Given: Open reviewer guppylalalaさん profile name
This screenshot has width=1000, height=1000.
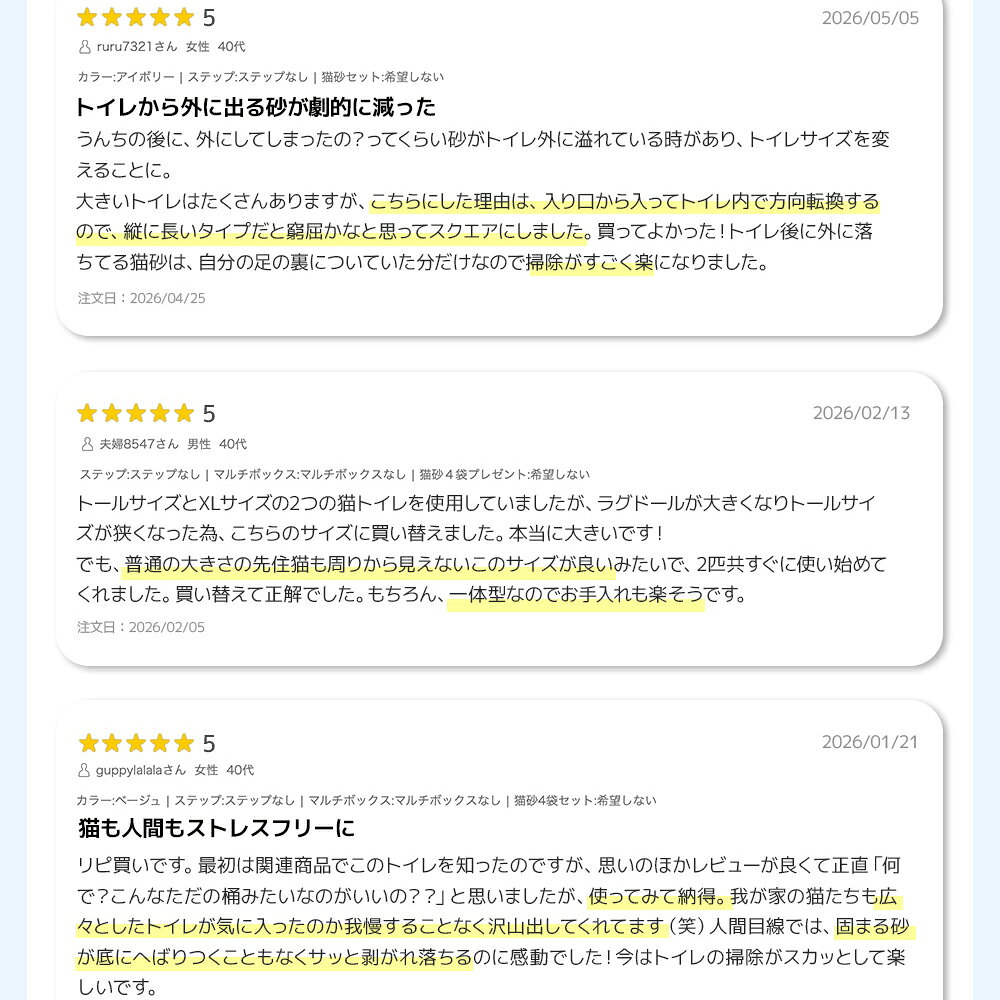Looking at the screenshot, I should click(140, 770).
